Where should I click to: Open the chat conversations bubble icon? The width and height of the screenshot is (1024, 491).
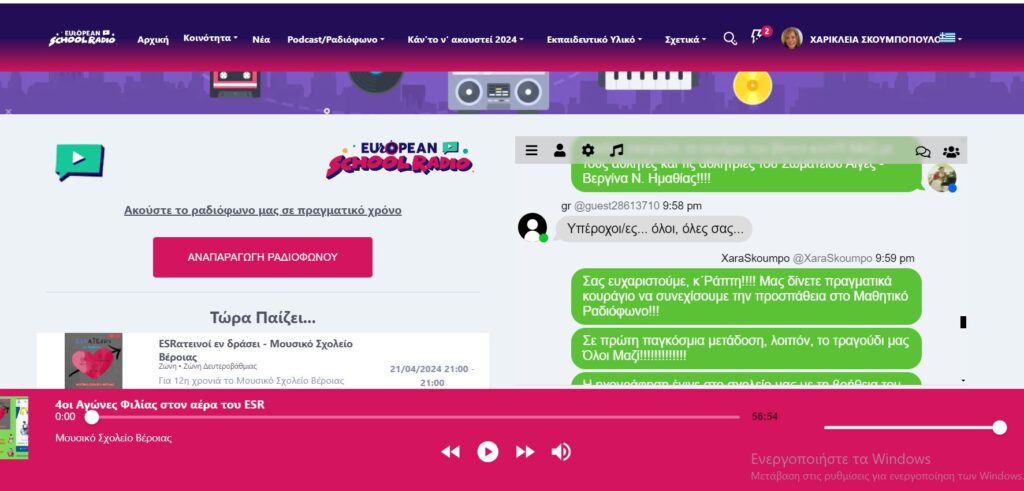pyautogui.click(x=922, y=152)
